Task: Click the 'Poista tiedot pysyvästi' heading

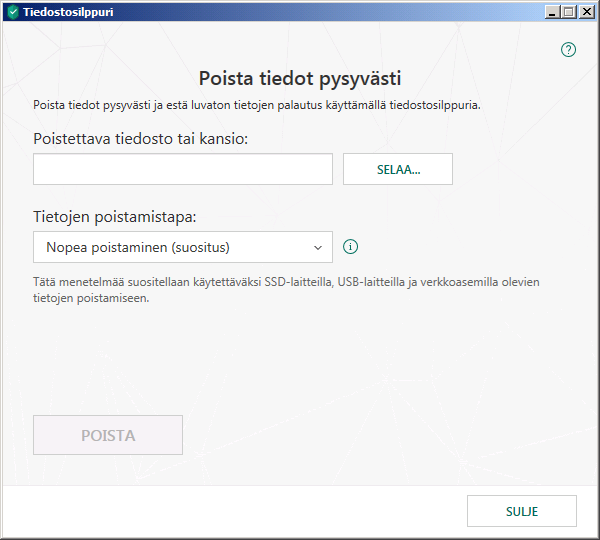Action: [300, 78]
